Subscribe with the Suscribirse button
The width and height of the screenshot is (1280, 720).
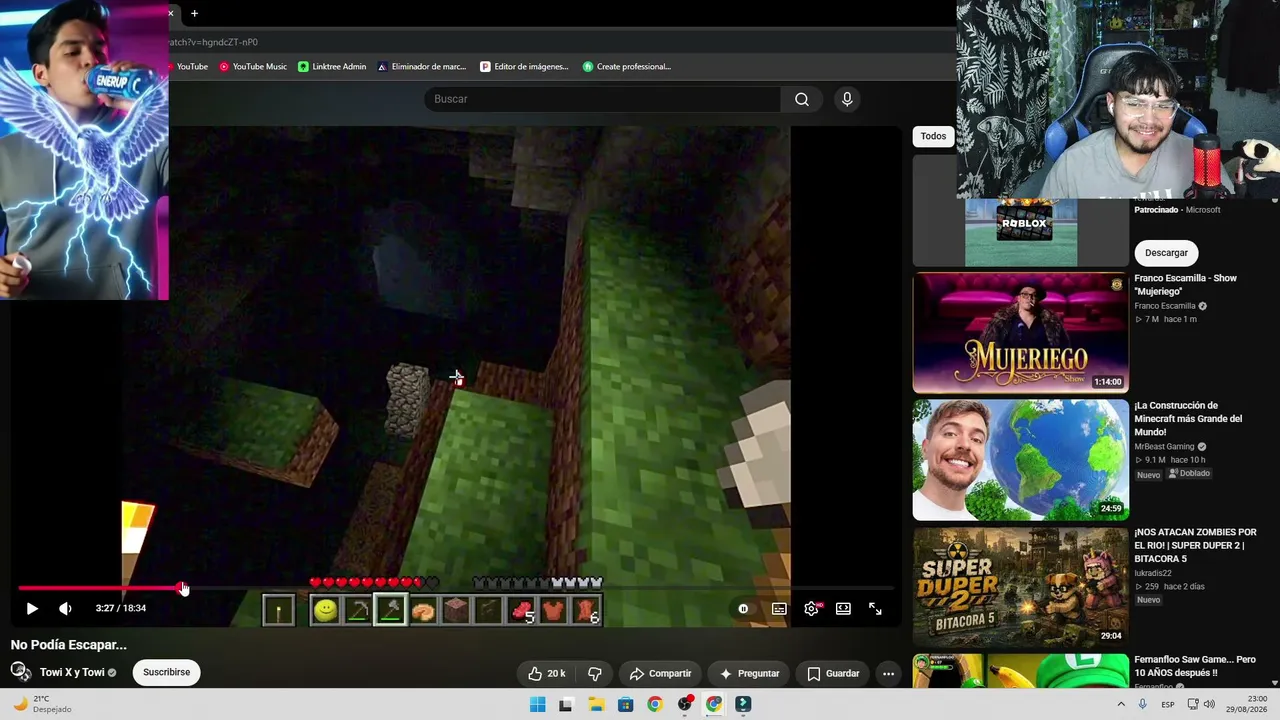pos(166,672)
